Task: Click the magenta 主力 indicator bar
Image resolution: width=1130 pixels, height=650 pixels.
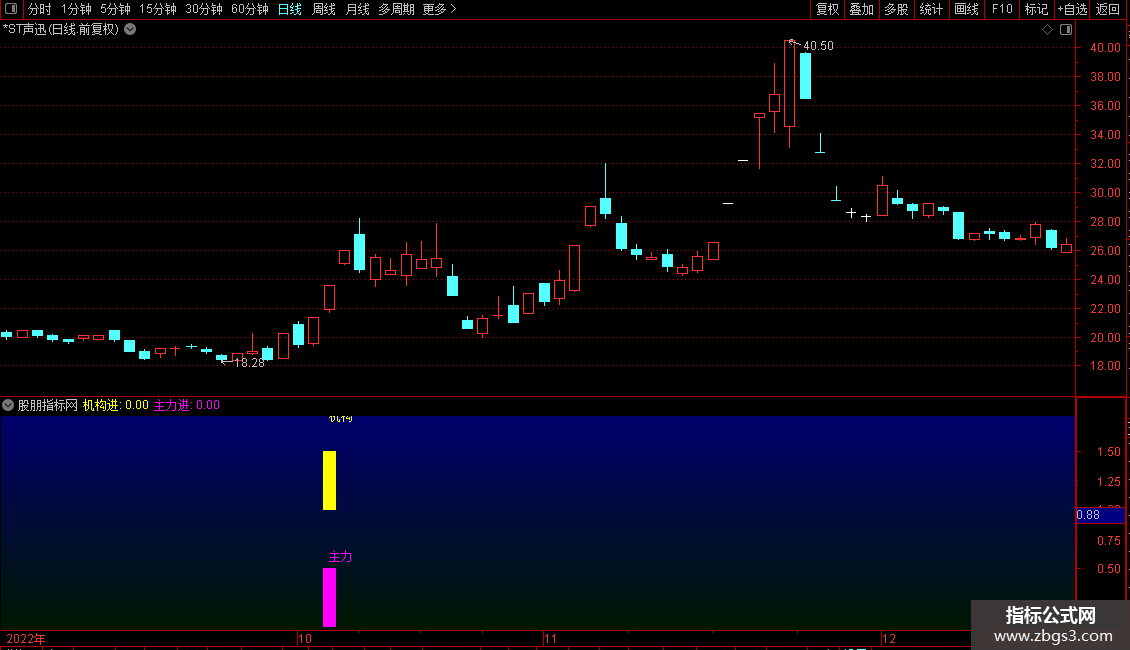Action: tap(329, 597)
